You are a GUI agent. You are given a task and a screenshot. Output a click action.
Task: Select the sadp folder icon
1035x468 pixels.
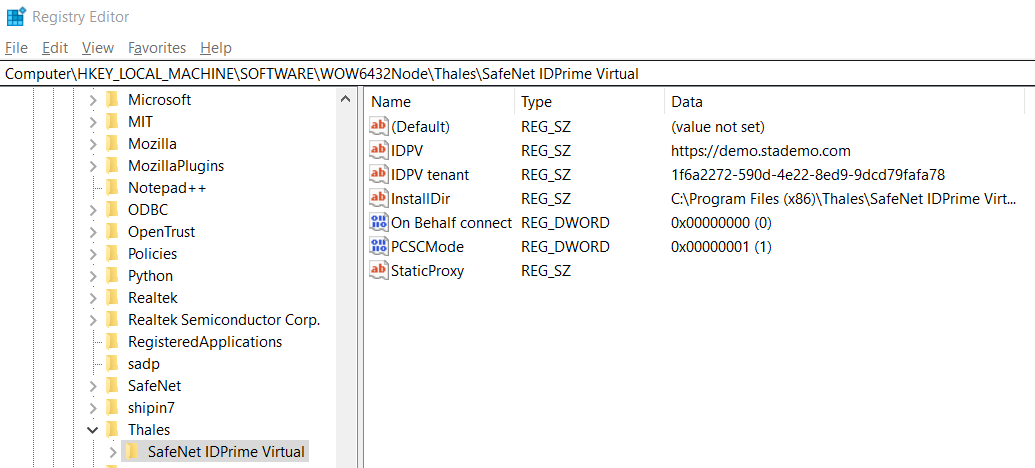(112, 364)
